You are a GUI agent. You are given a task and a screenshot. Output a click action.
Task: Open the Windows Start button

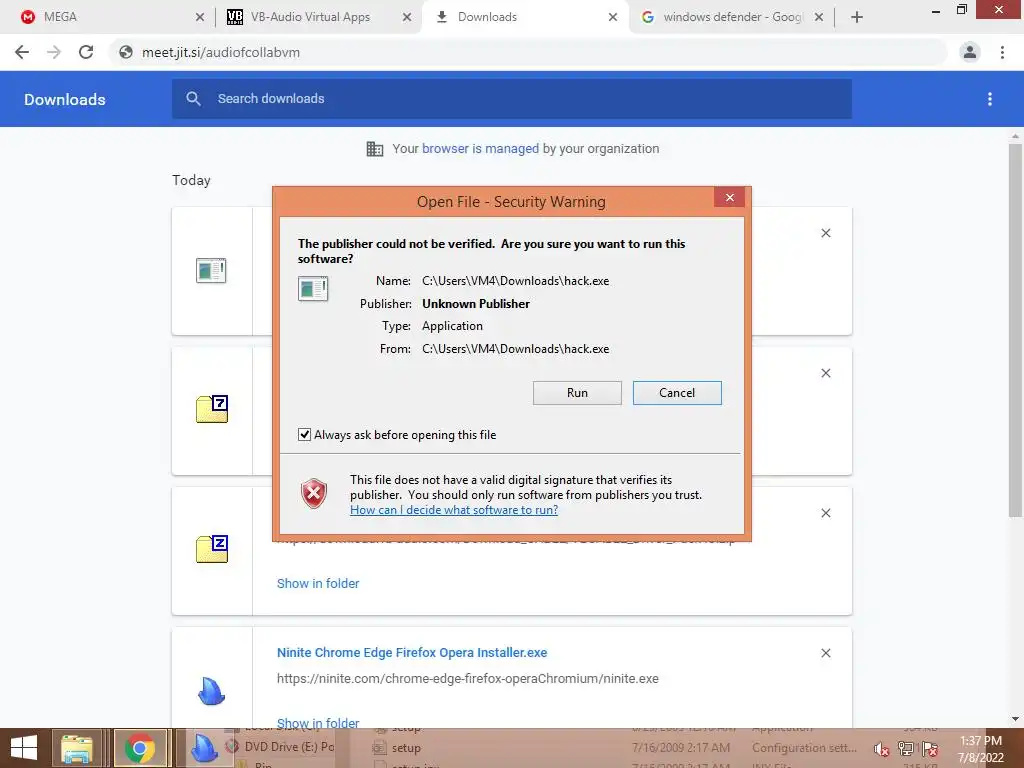pos(24,748)
